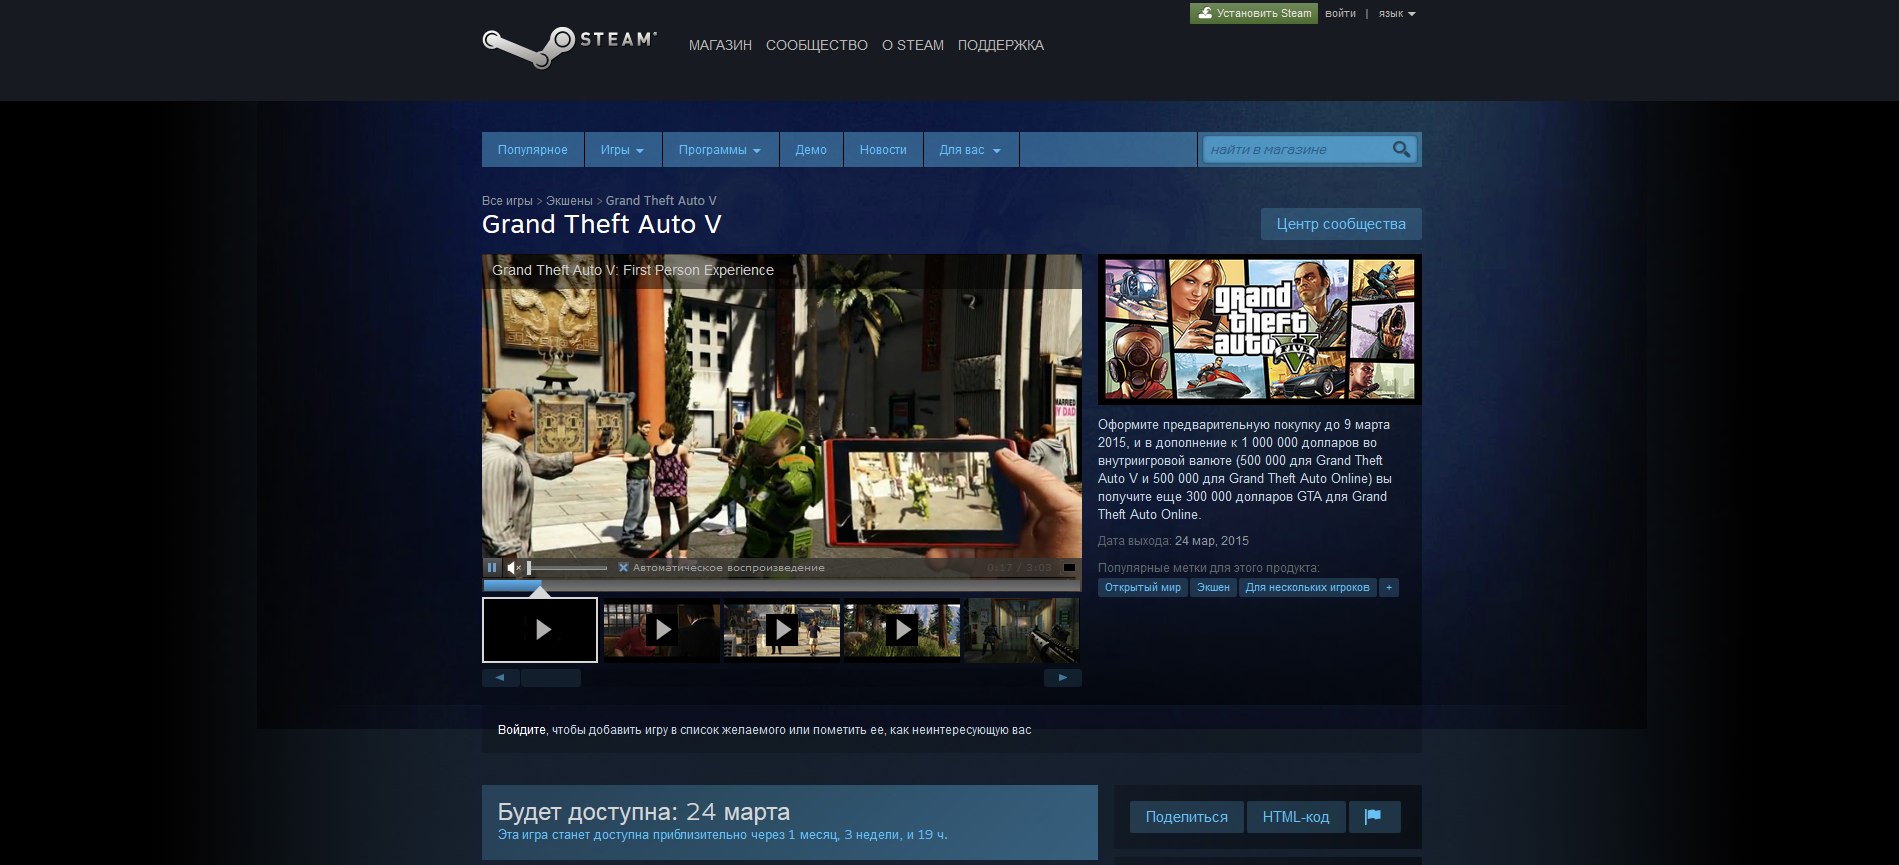
Task: Select the Новости store tab
Action: pos(883,150)
